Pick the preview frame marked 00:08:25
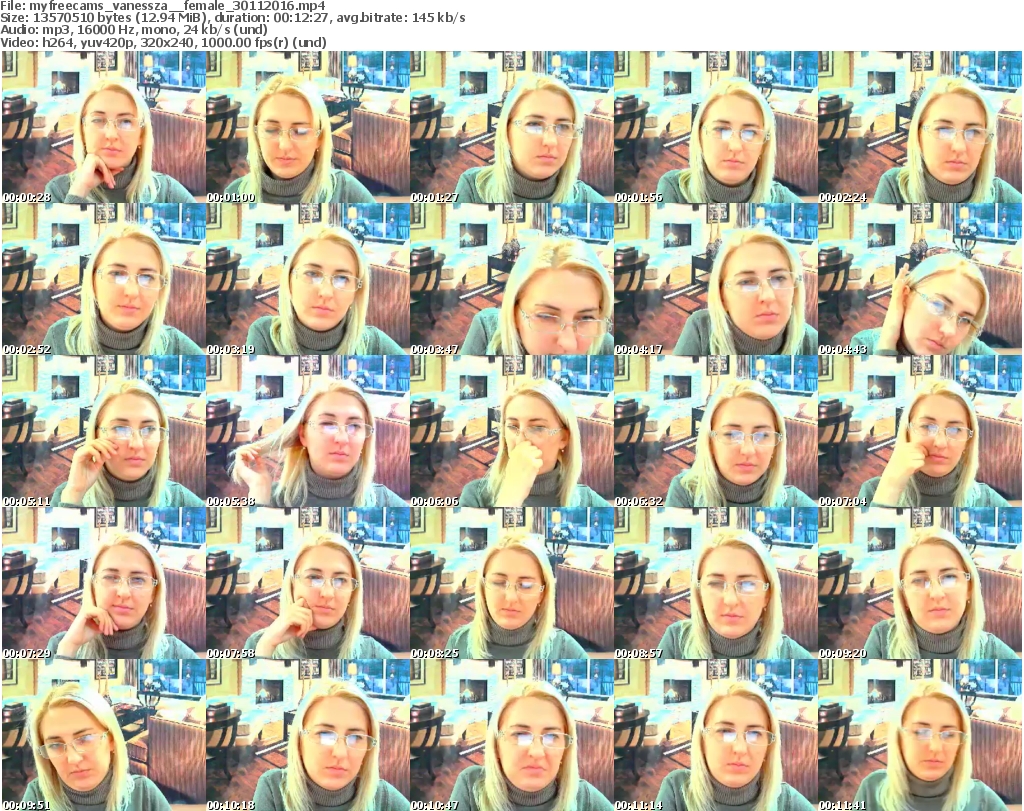Viewport: 1024px width, 811px height. click(511, 583)
